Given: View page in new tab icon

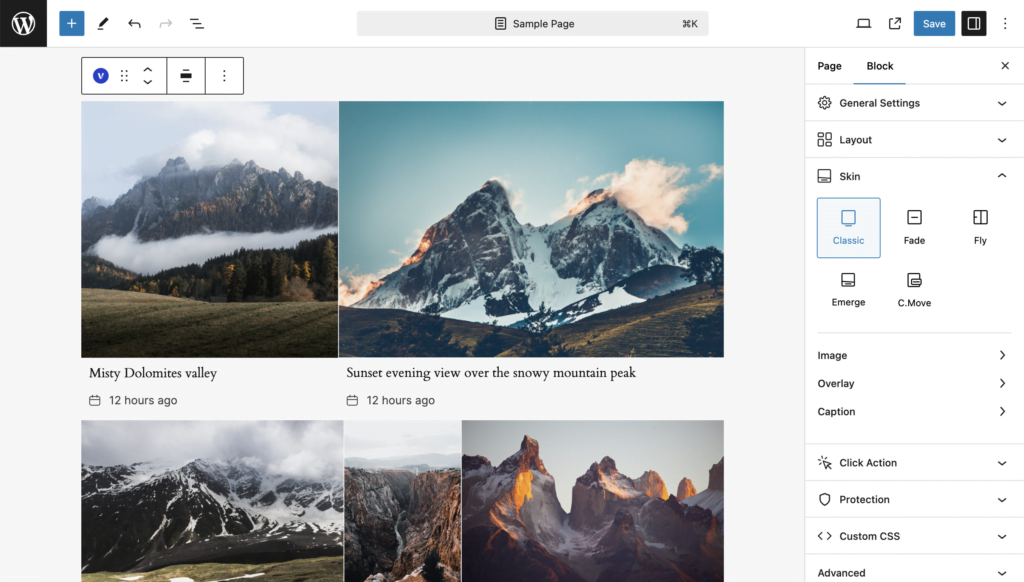Looking at the screenshot, I should click(x=895, y=24).
